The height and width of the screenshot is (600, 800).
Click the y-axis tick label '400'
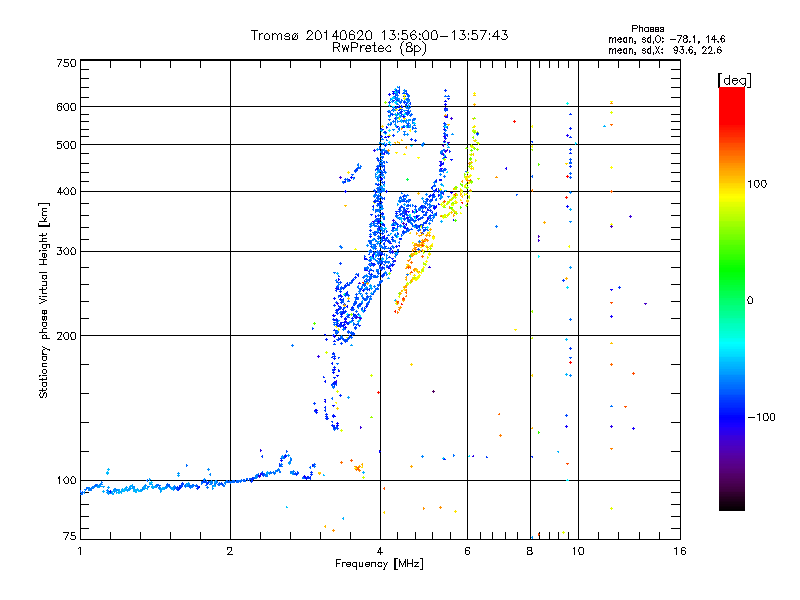[66, 191]
